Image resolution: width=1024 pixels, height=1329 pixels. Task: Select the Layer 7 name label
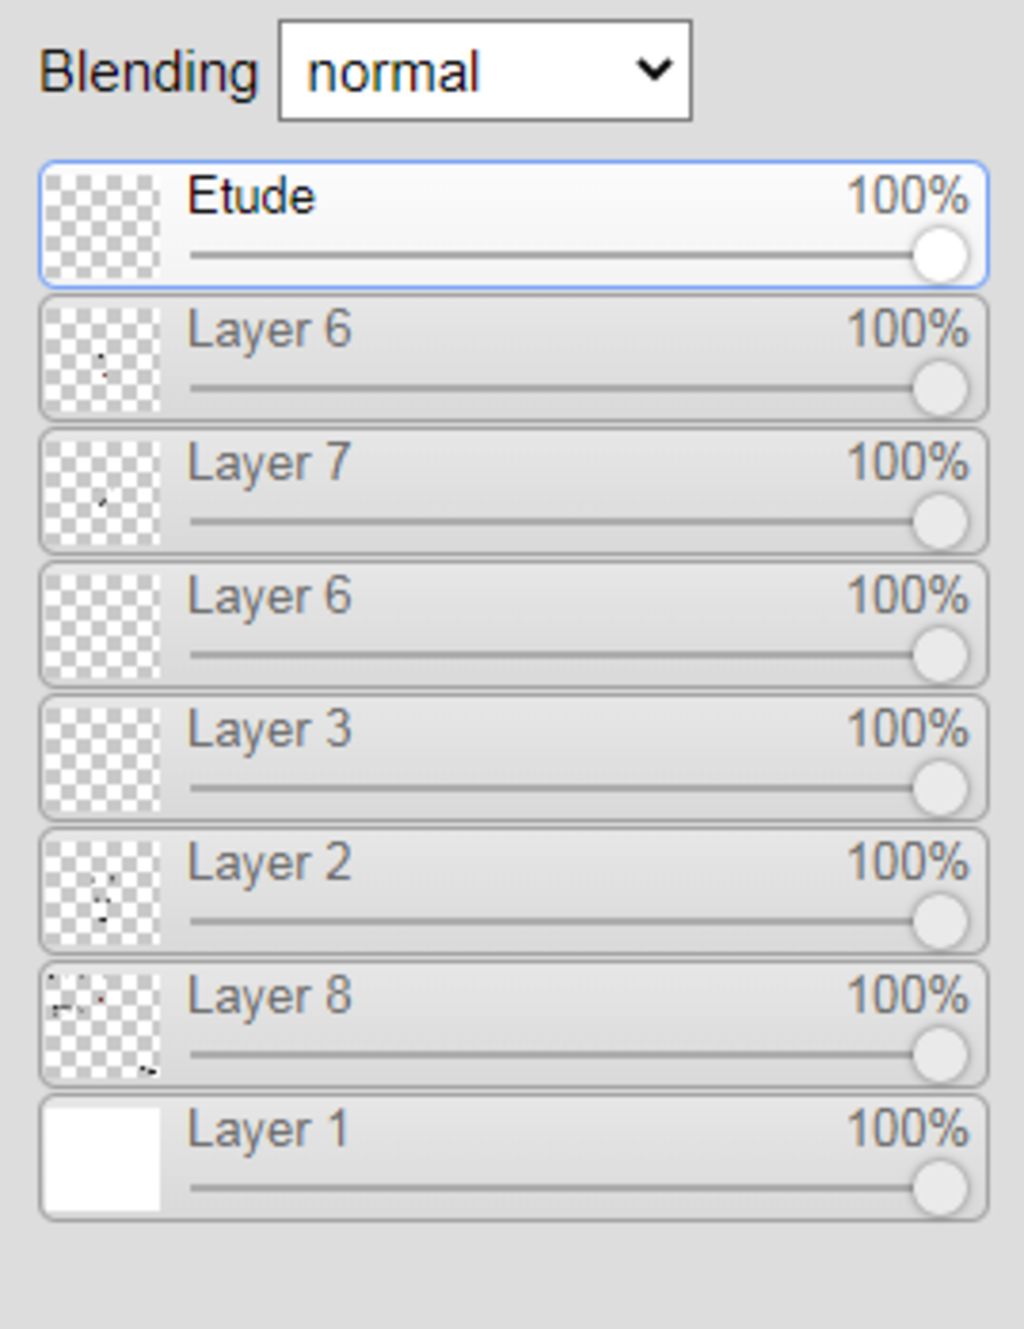click(269, 464)
